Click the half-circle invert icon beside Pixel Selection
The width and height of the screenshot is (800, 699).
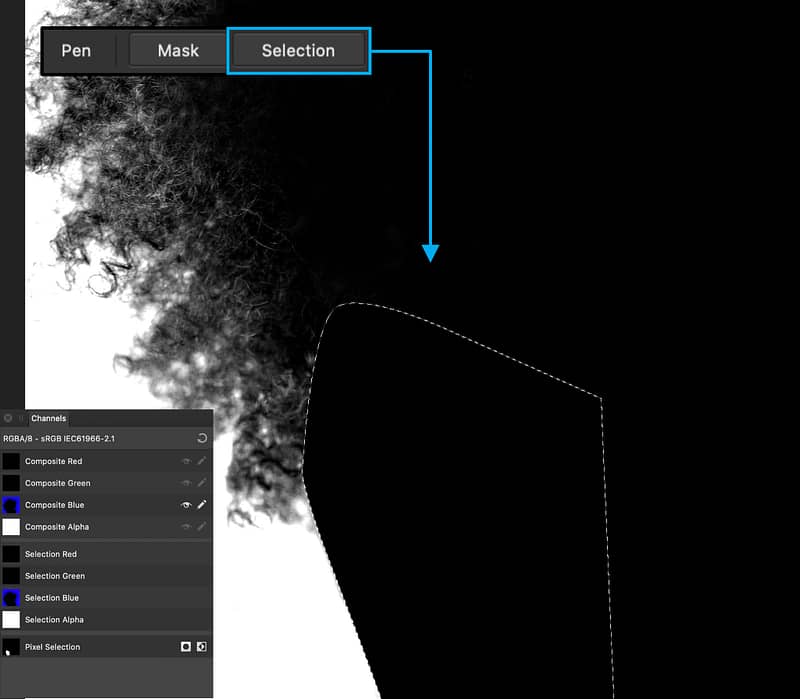click(x=202, y=647)
